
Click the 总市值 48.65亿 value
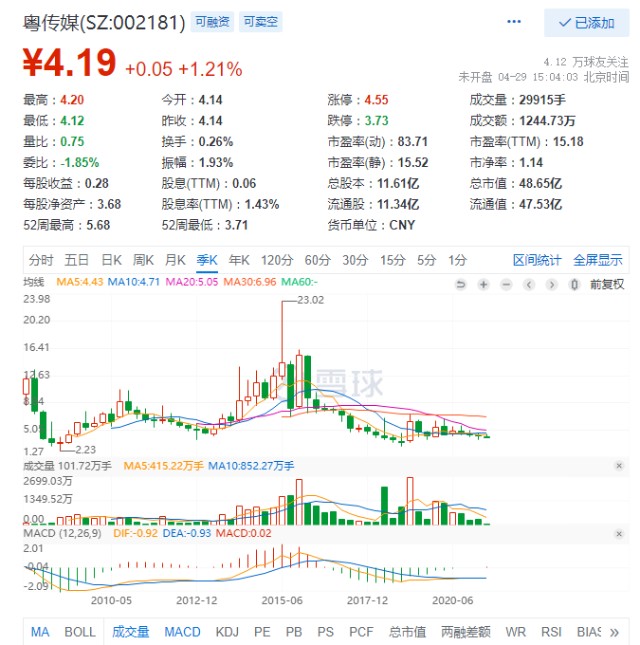click(540, 183)
